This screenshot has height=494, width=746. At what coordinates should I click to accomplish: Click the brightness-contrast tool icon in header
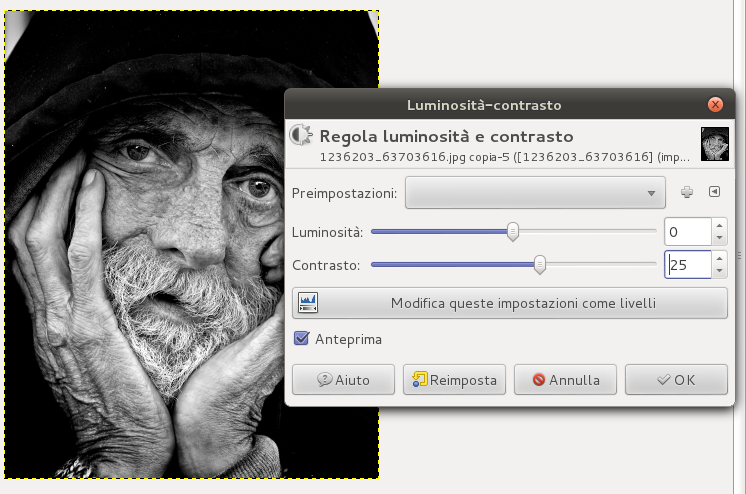click(301, 135)
